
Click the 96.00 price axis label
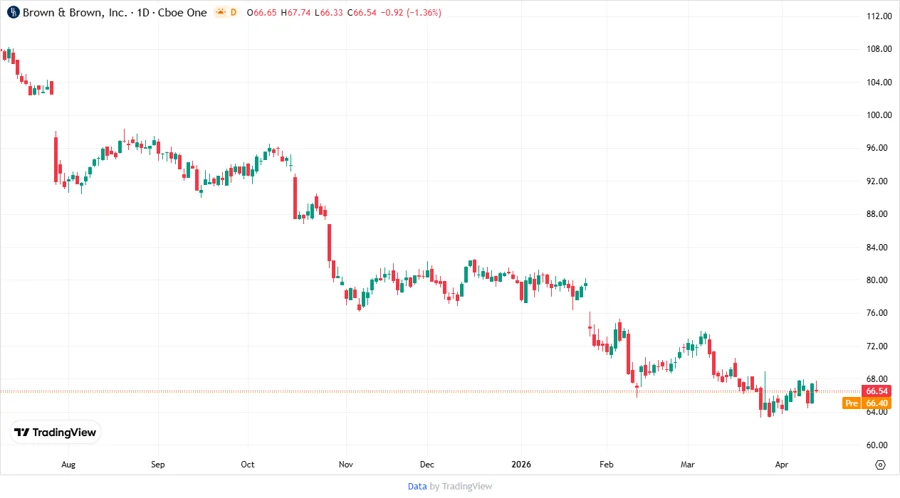pyautogui.click(x=879, y=147)
